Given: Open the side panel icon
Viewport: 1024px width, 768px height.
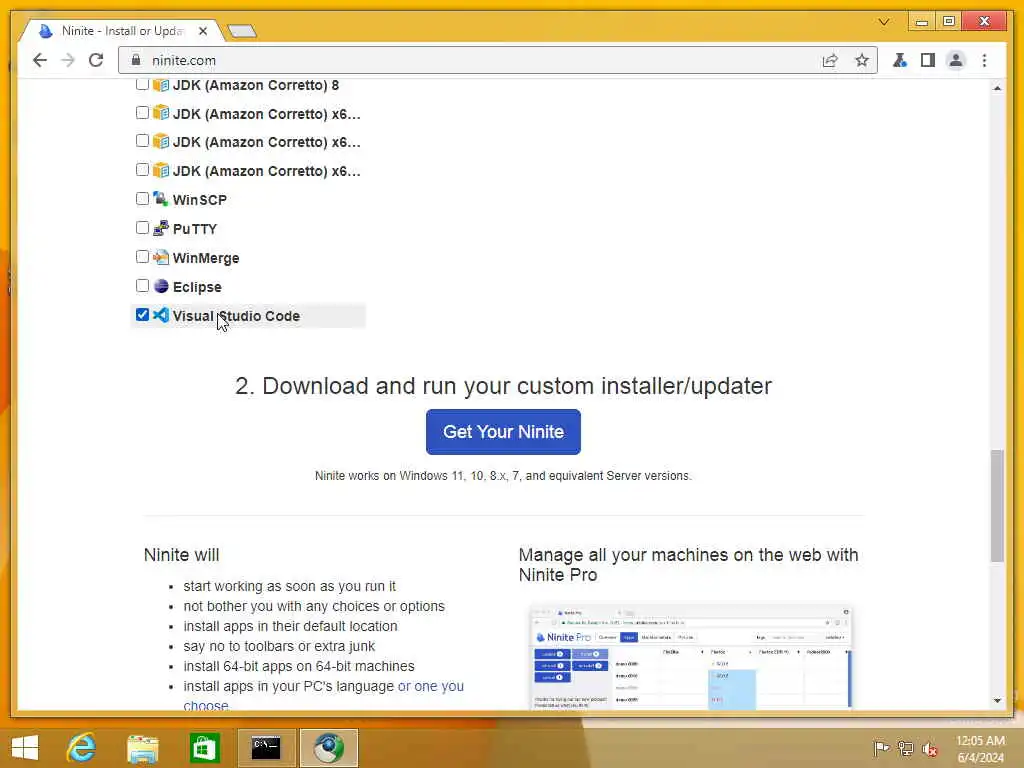Looking at the screenshot, I should tap(927, 60).
